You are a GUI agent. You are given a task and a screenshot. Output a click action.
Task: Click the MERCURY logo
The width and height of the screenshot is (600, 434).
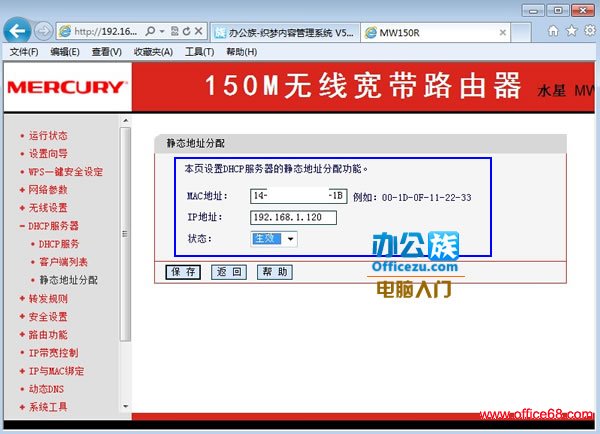(67, 87)
